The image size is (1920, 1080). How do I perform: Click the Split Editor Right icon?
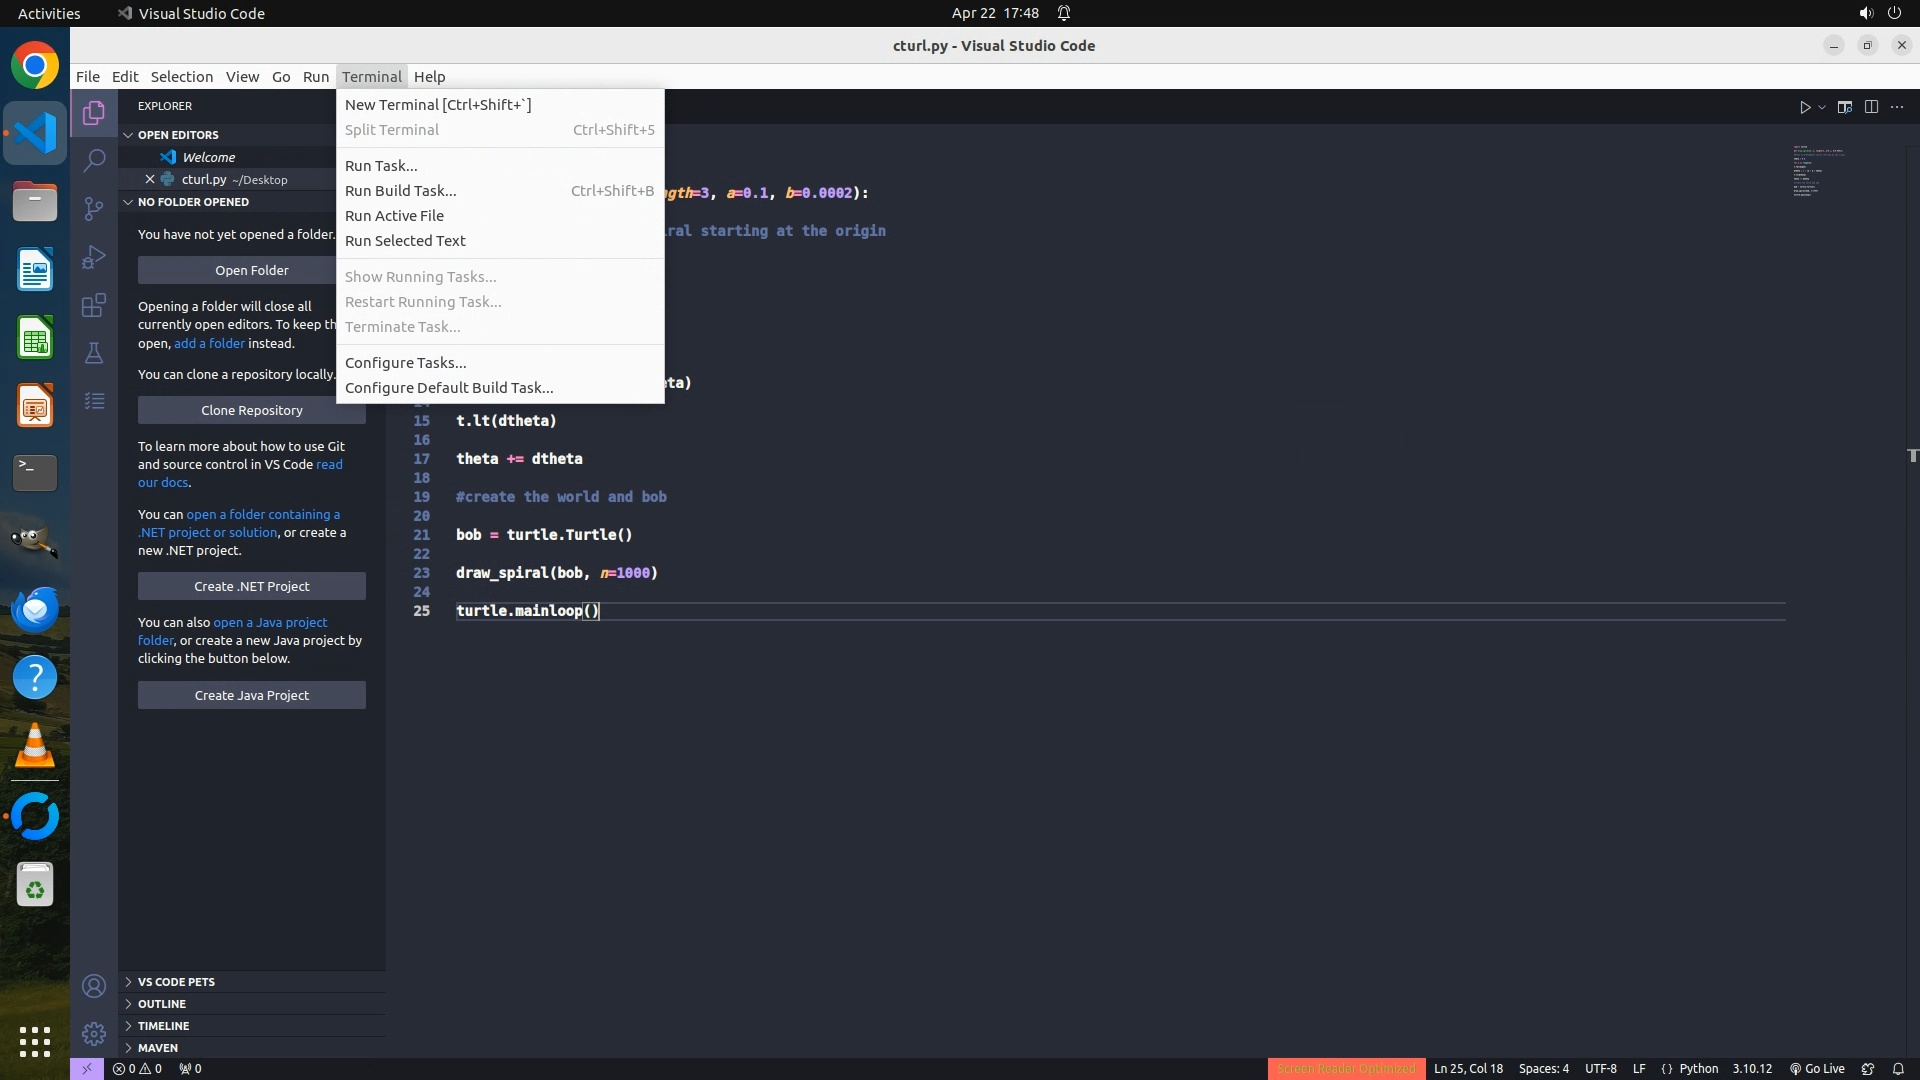pyautogui.click(x=1871, y=107)
